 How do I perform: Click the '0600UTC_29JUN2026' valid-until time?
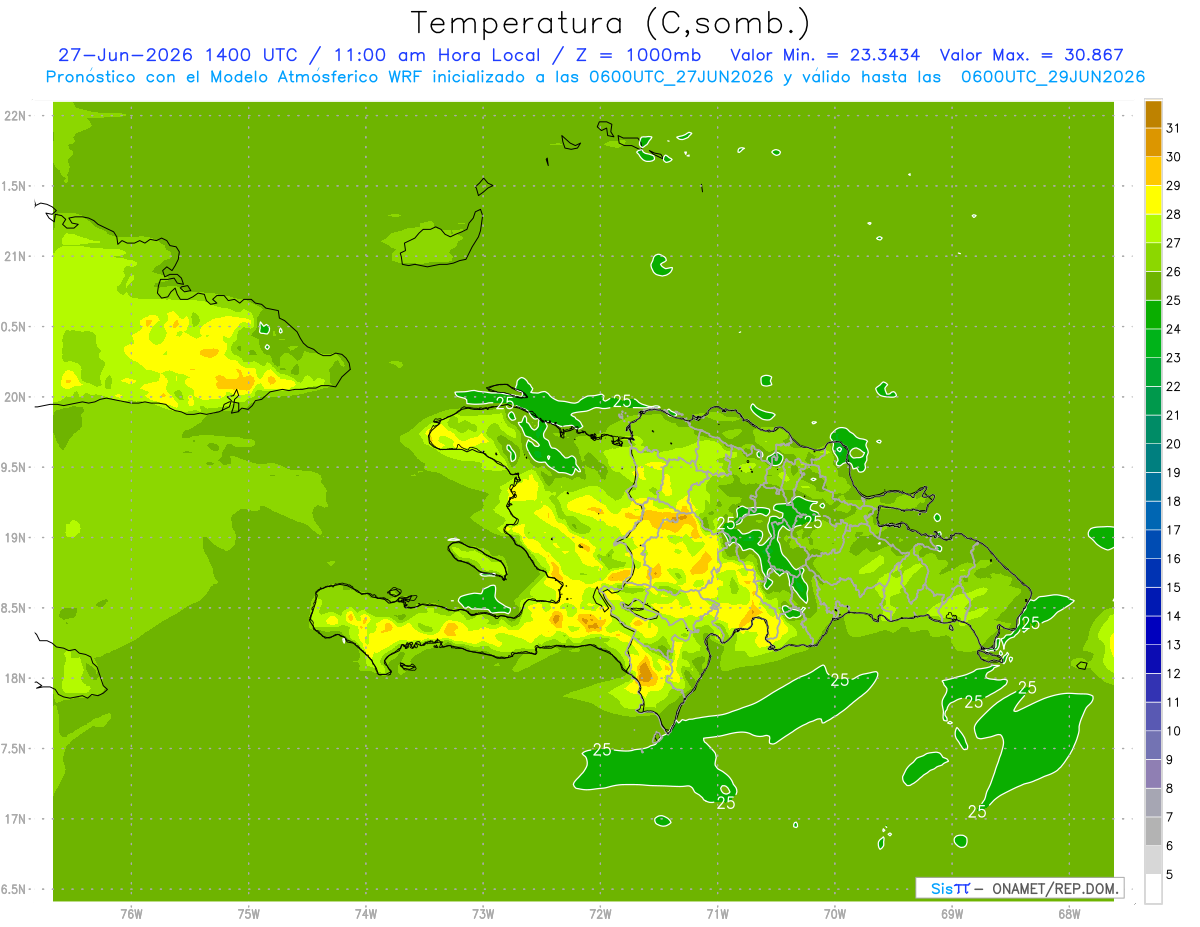[x=1052, y=77]
